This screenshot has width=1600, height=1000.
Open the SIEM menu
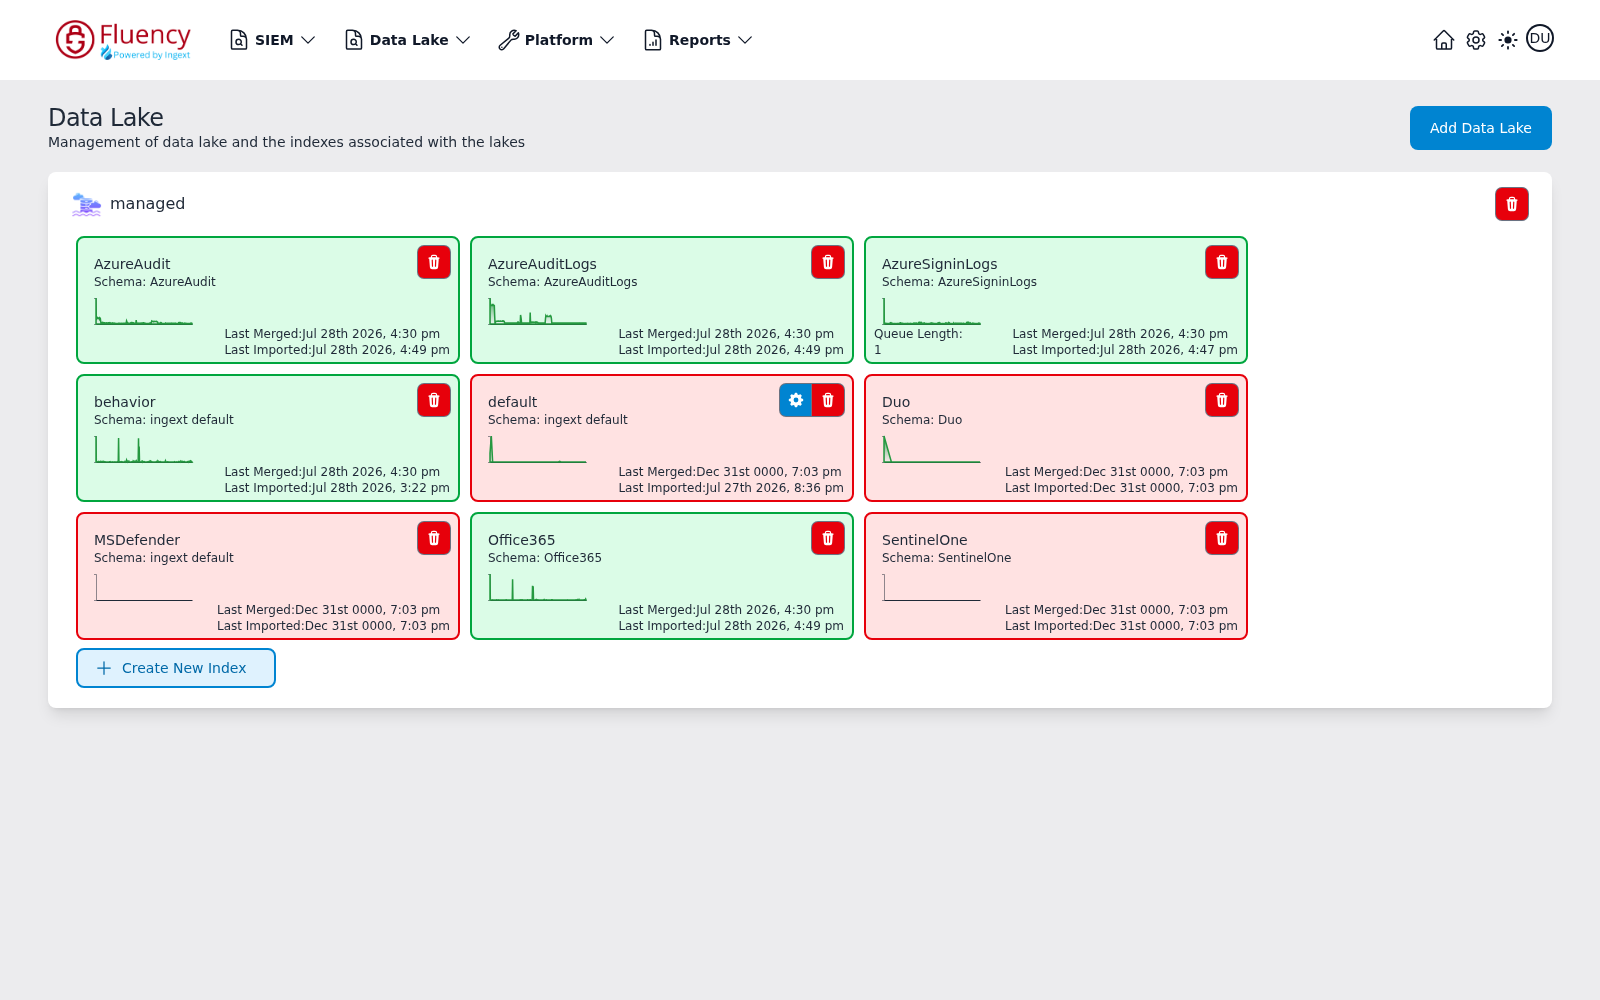273,40
